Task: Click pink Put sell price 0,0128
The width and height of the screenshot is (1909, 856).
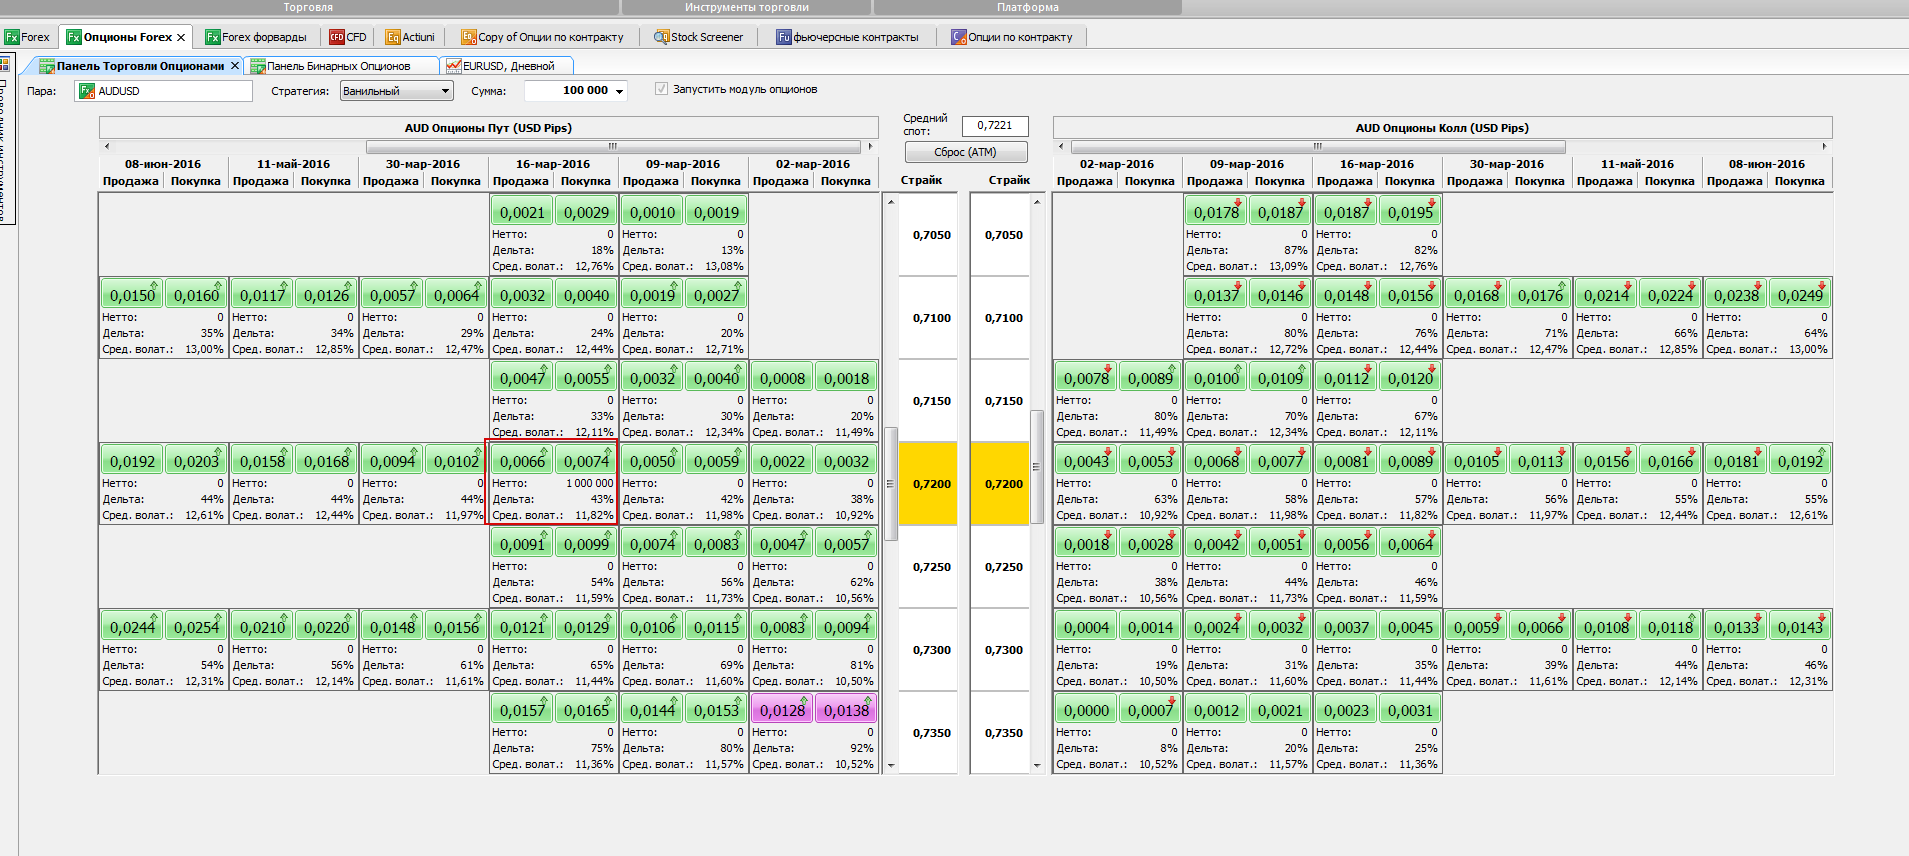Action: (782, 710)
